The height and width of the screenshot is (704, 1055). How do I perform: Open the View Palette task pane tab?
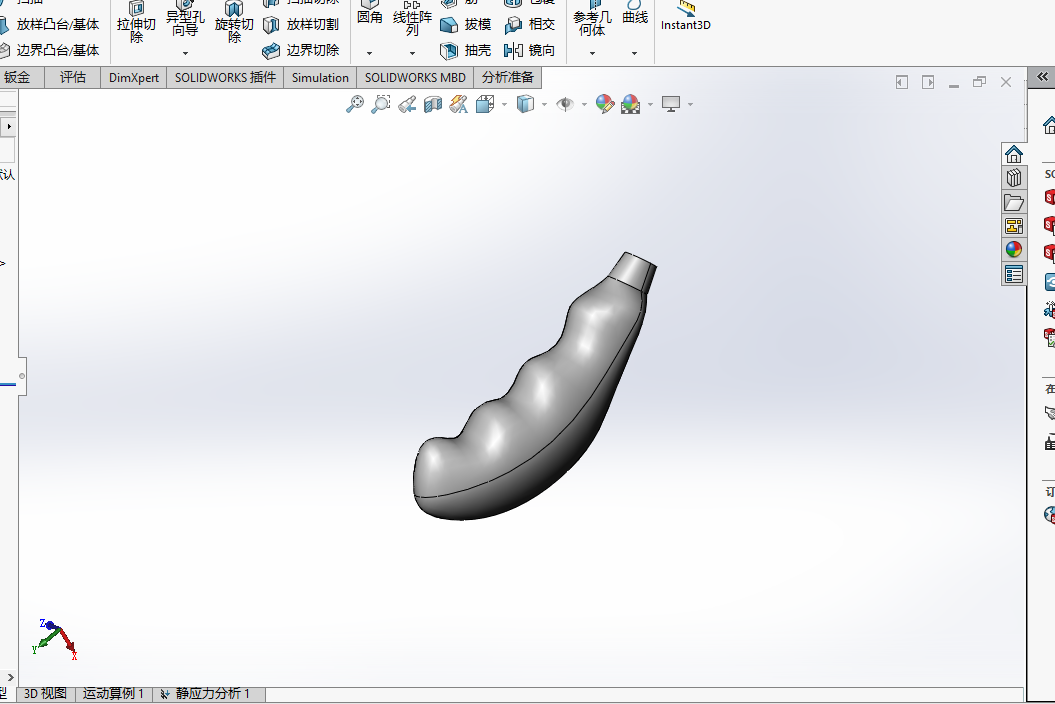coord(1014,226)
